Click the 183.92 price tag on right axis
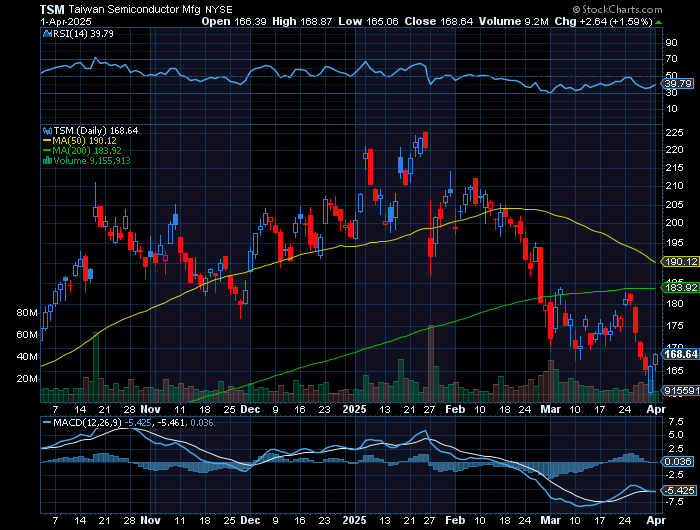 (x=680, y=288)
